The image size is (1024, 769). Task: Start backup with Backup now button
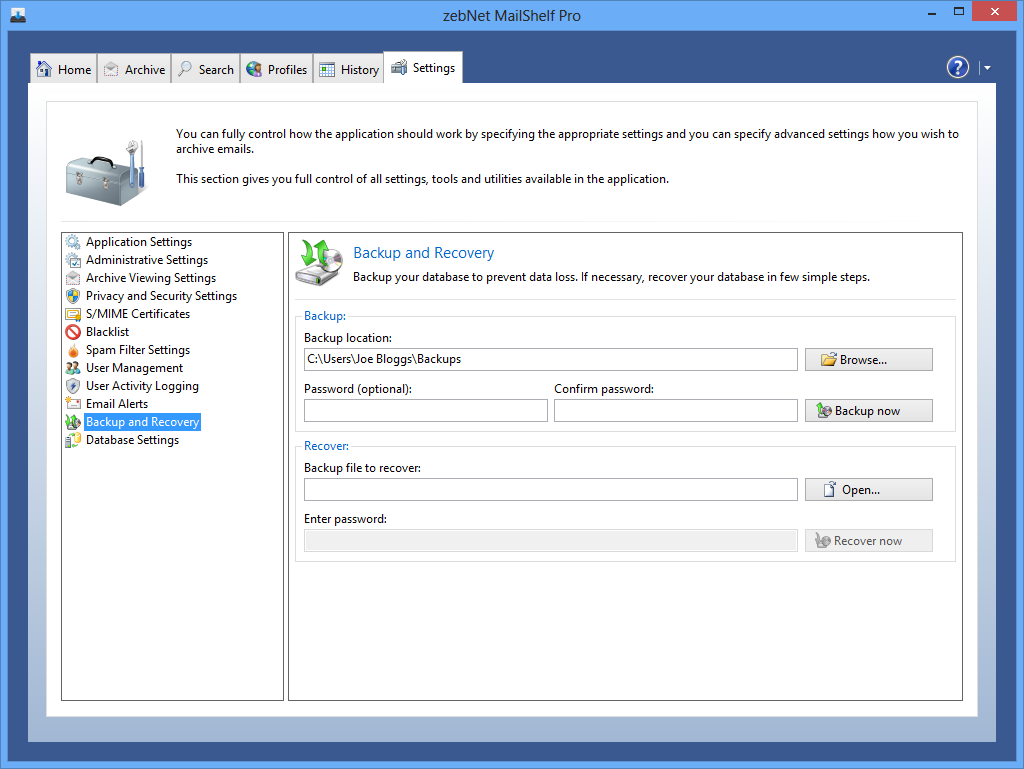click(868, 411)
